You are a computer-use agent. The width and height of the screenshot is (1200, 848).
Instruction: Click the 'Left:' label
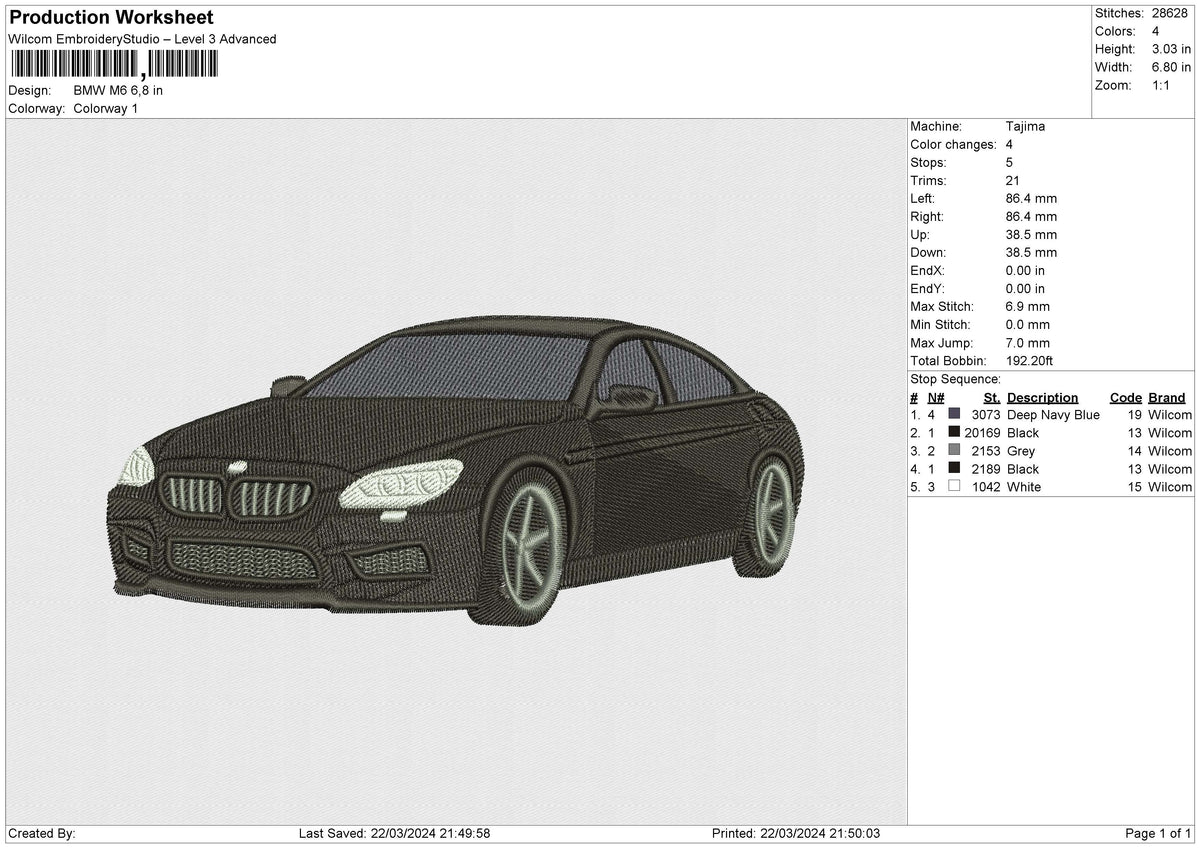(923, 199)
